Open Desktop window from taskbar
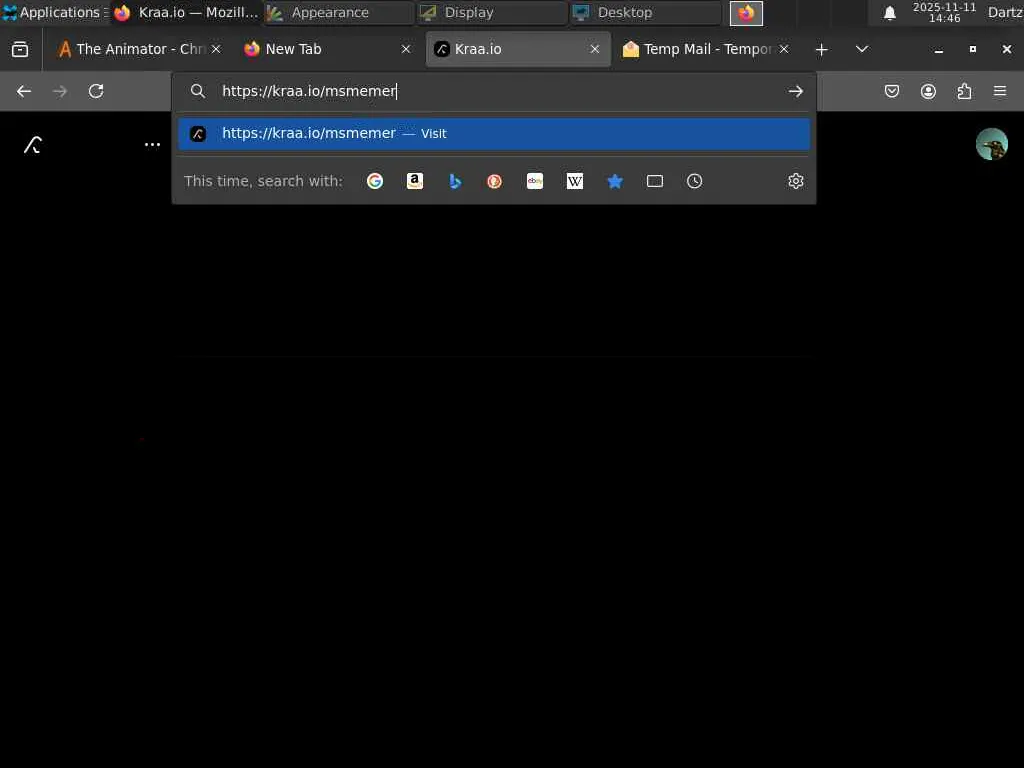Viewport: 1024px width, 768px height. pyautogui.click(x=645, y=12)
